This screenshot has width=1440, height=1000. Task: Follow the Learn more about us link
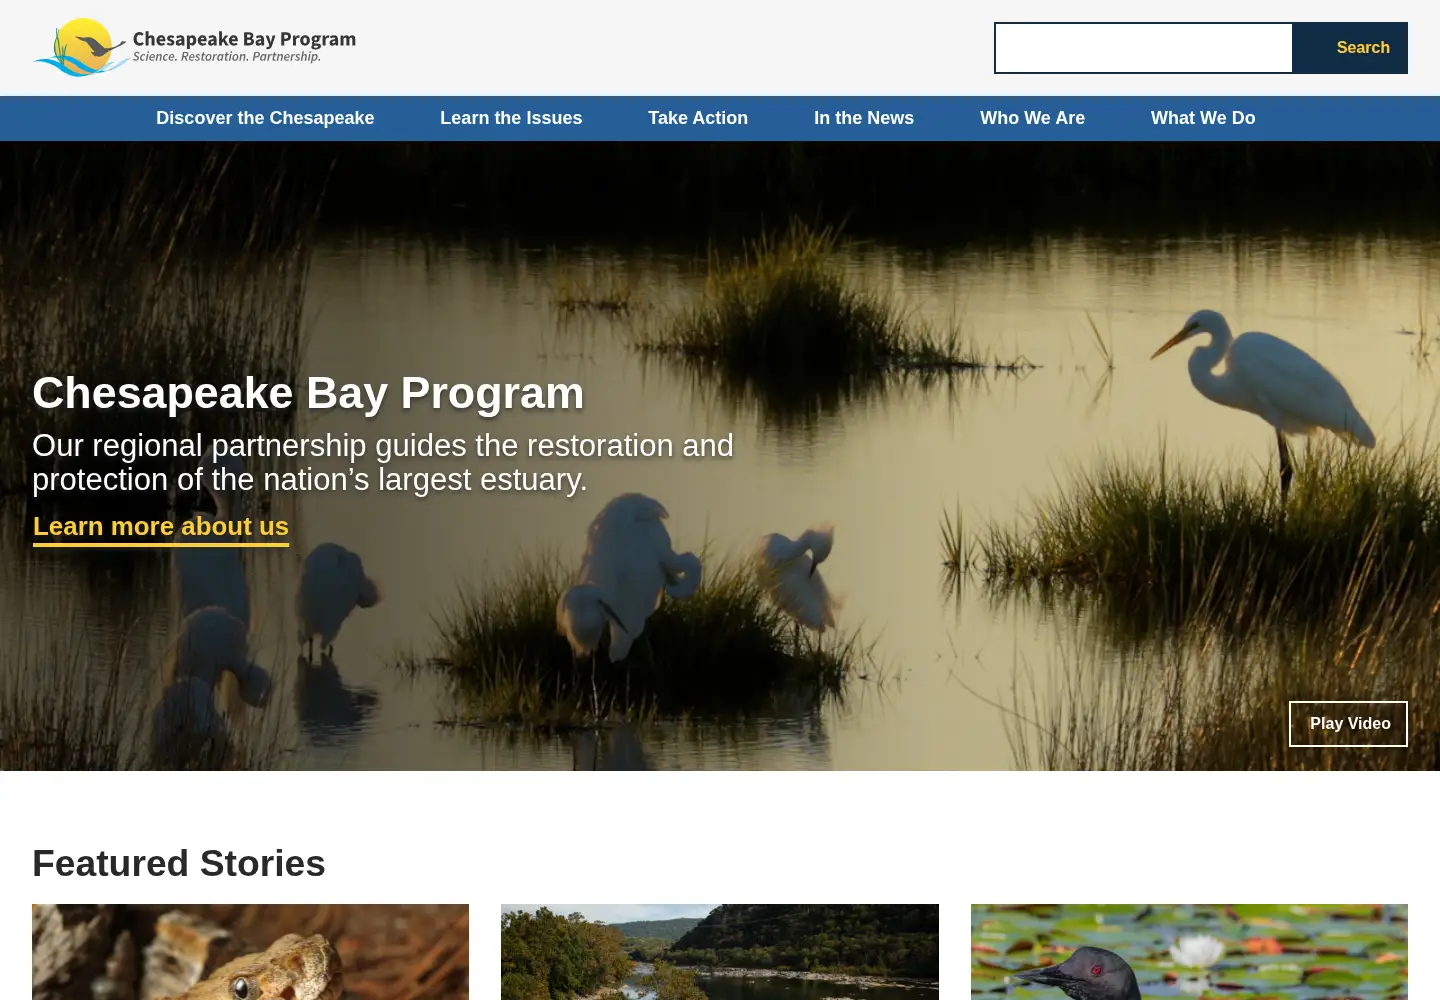(161, 527)
